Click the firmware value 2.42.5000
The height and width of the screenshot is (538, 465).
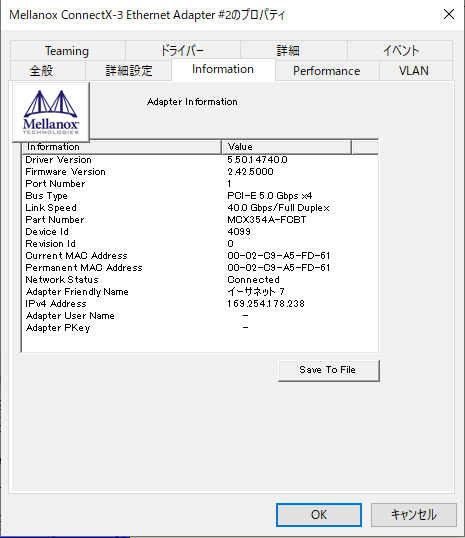point(251,172)
